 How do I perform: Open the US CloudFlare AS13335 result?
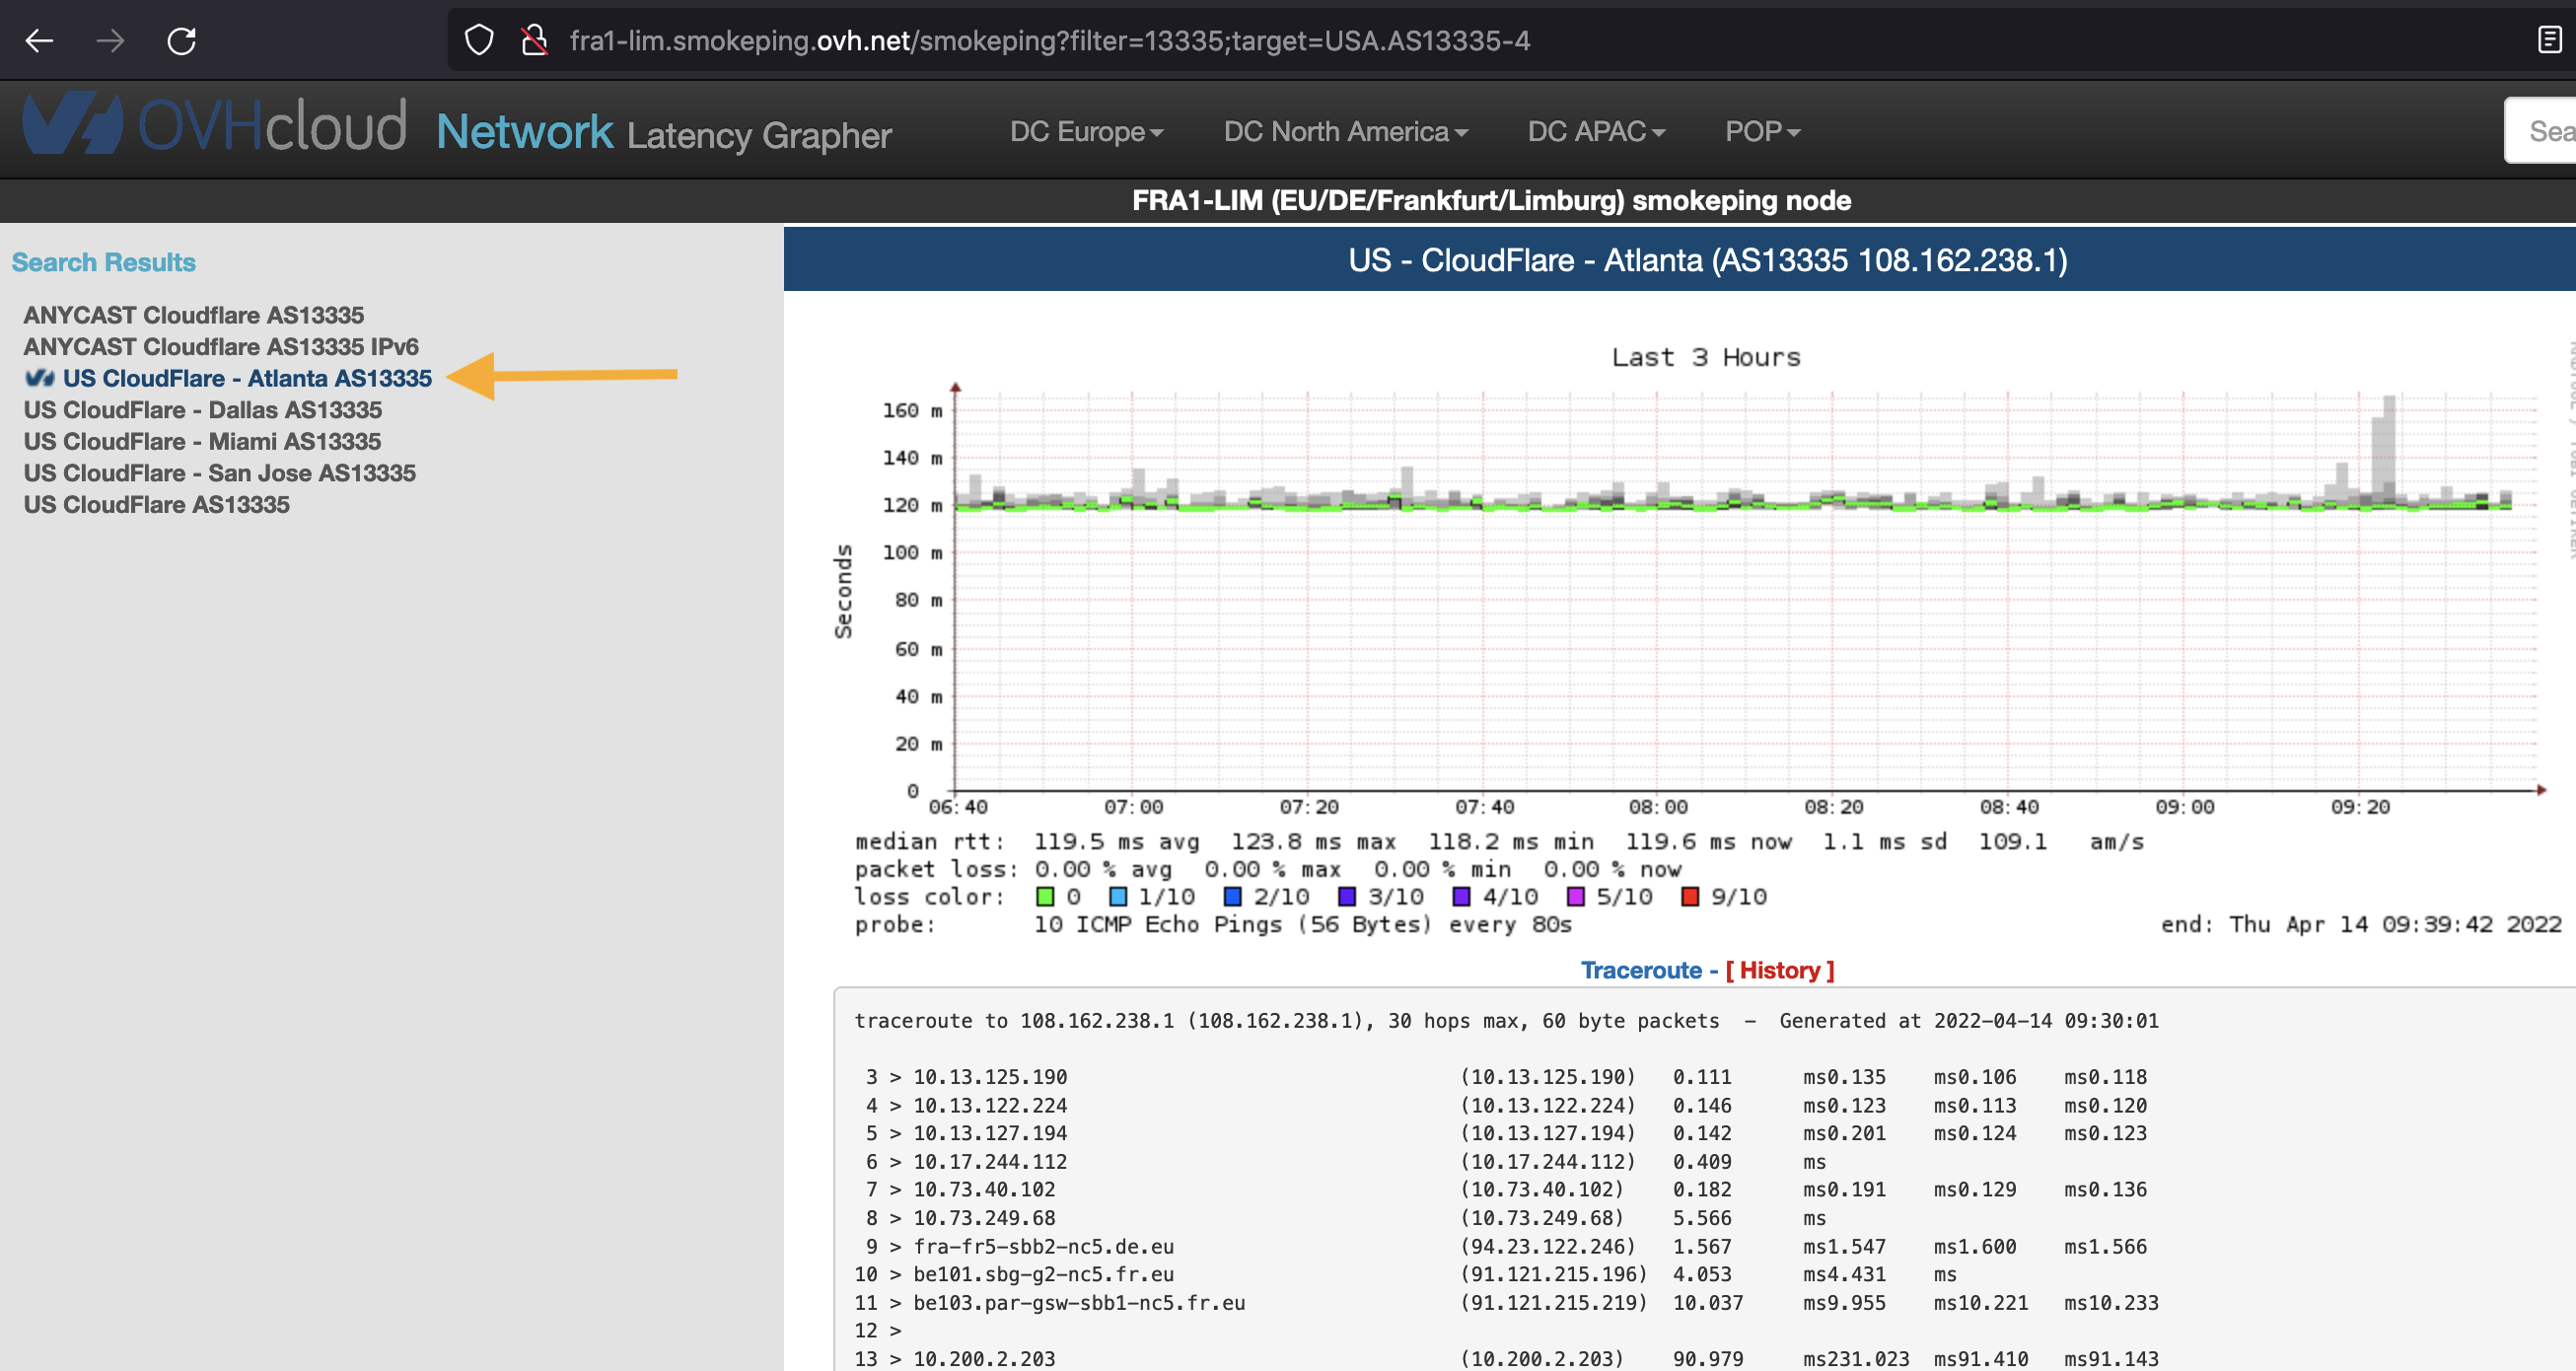pyautogui.click(x=156, y=505)
